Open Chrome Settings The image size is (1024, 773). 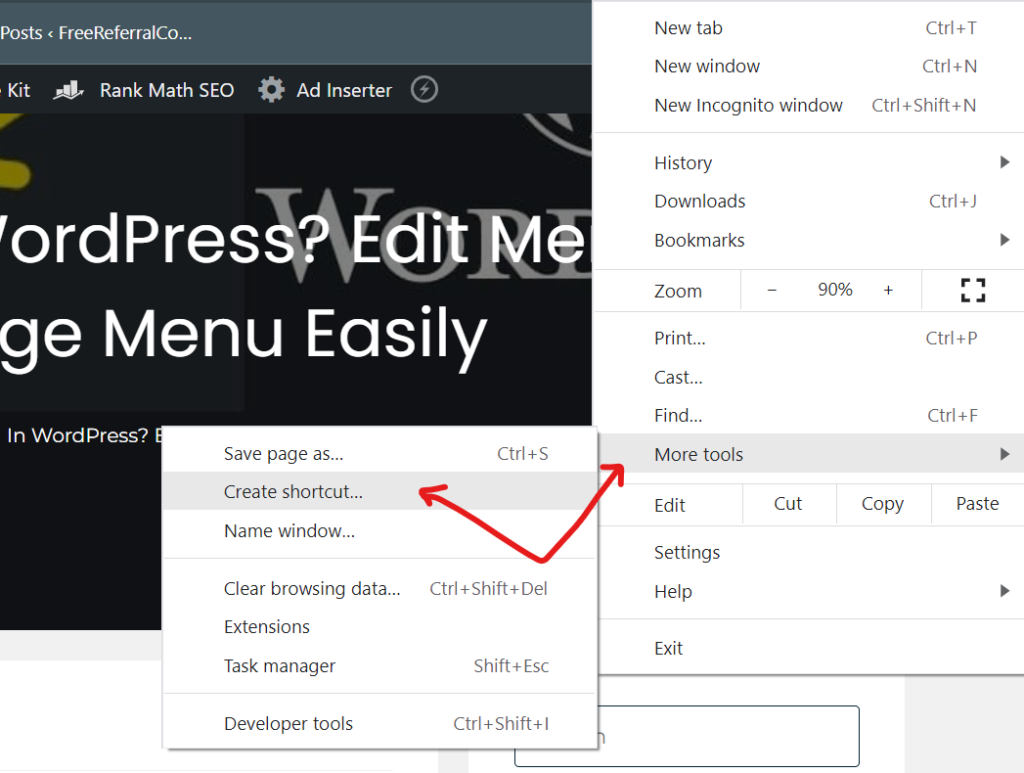pos(687,552)
